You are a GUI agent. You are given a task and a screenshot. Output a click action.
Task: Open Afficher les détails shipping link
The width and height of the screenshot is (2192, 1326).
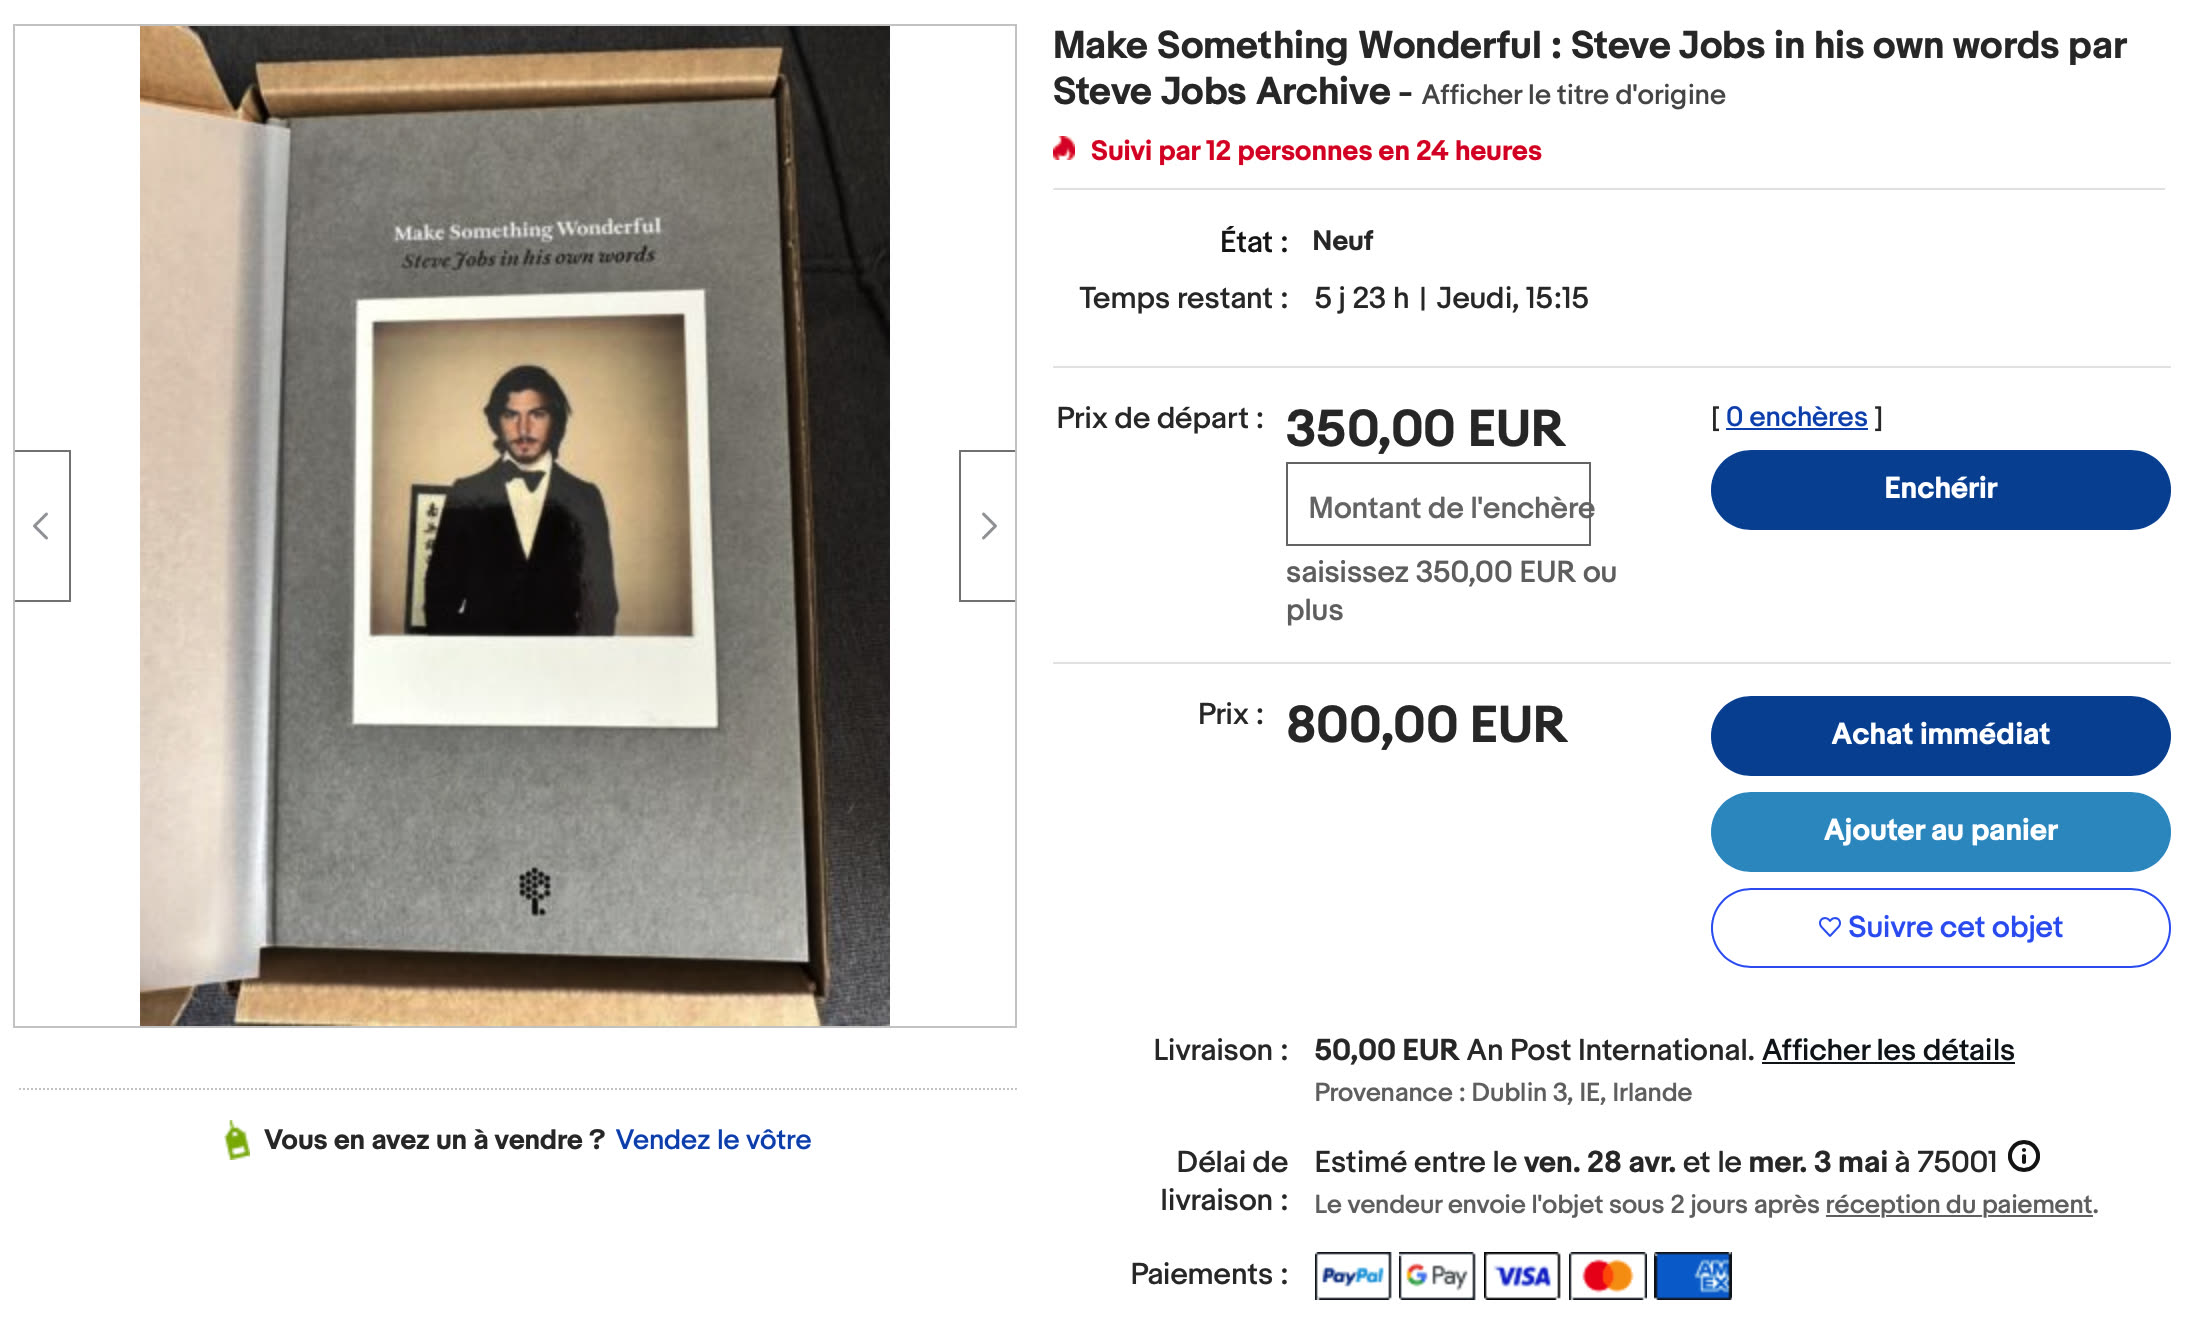point(1887,1050)
